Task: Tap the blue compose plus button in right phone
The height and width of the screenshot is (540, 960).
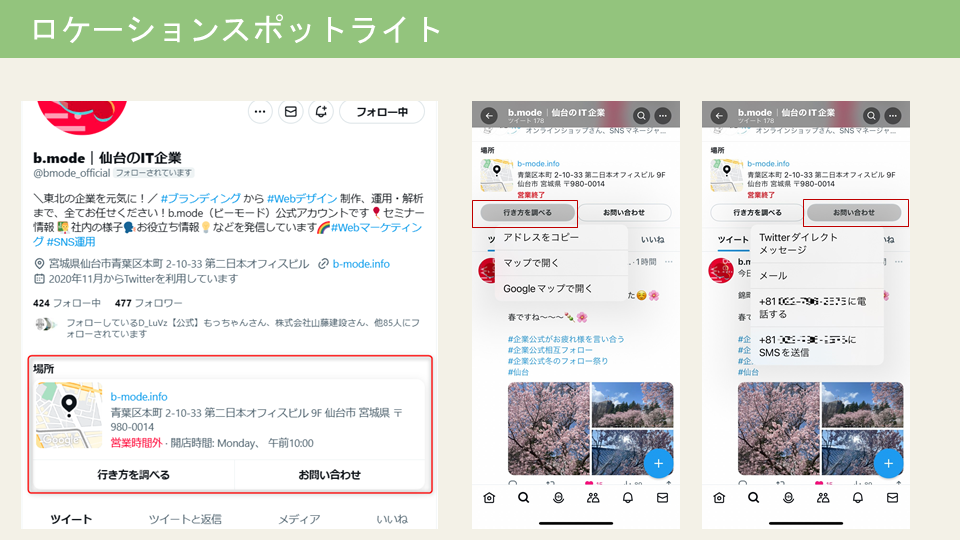Action: (x=888, y=463)
